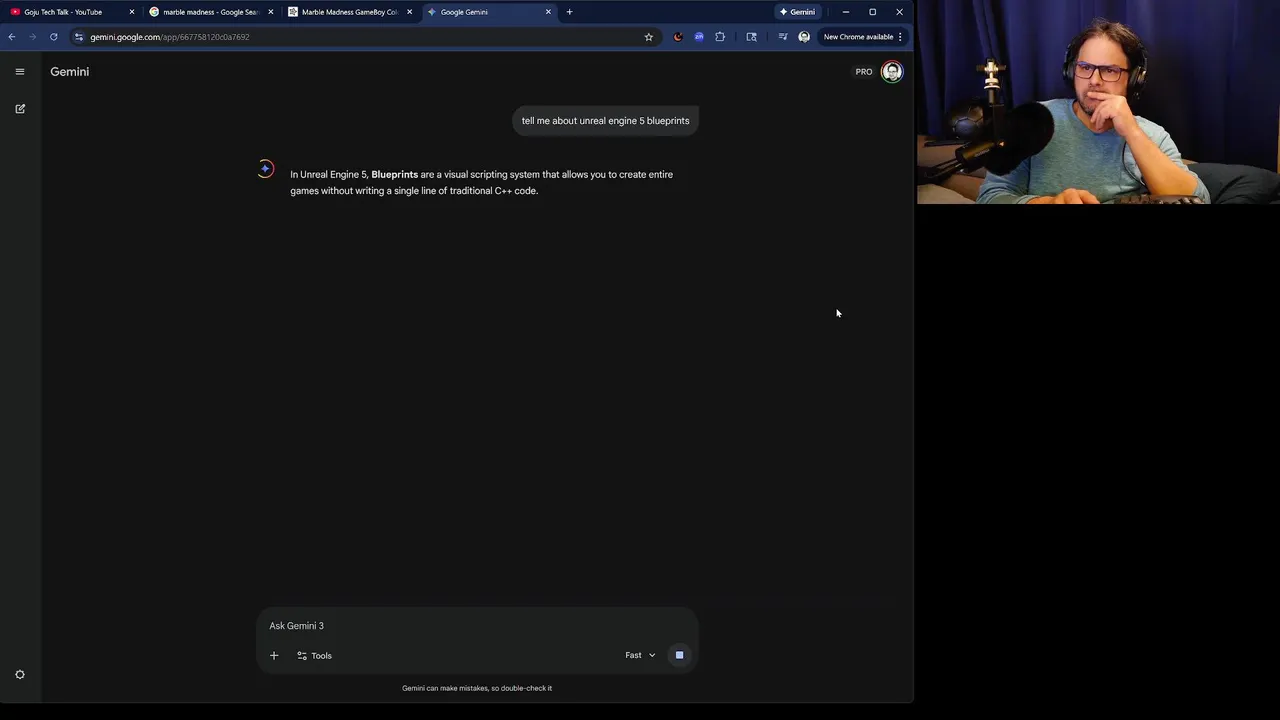Viewport: 1280px width, 720px height.
Task: Expand the Fast model selector dropdown
Action: (640, 656)
